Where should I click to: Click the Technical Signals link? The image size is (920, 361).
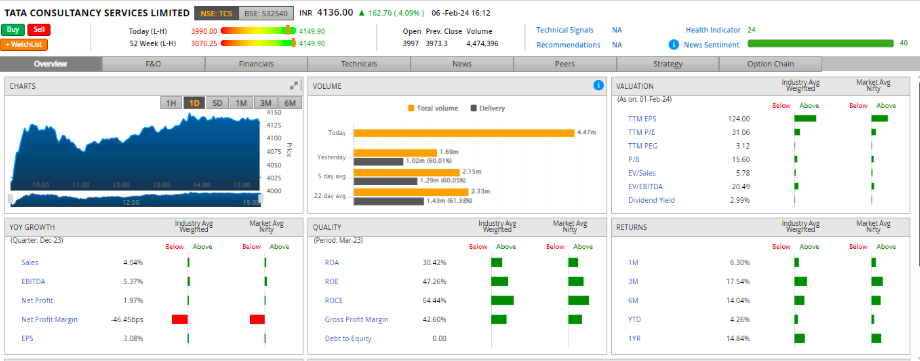click(564, 30)
